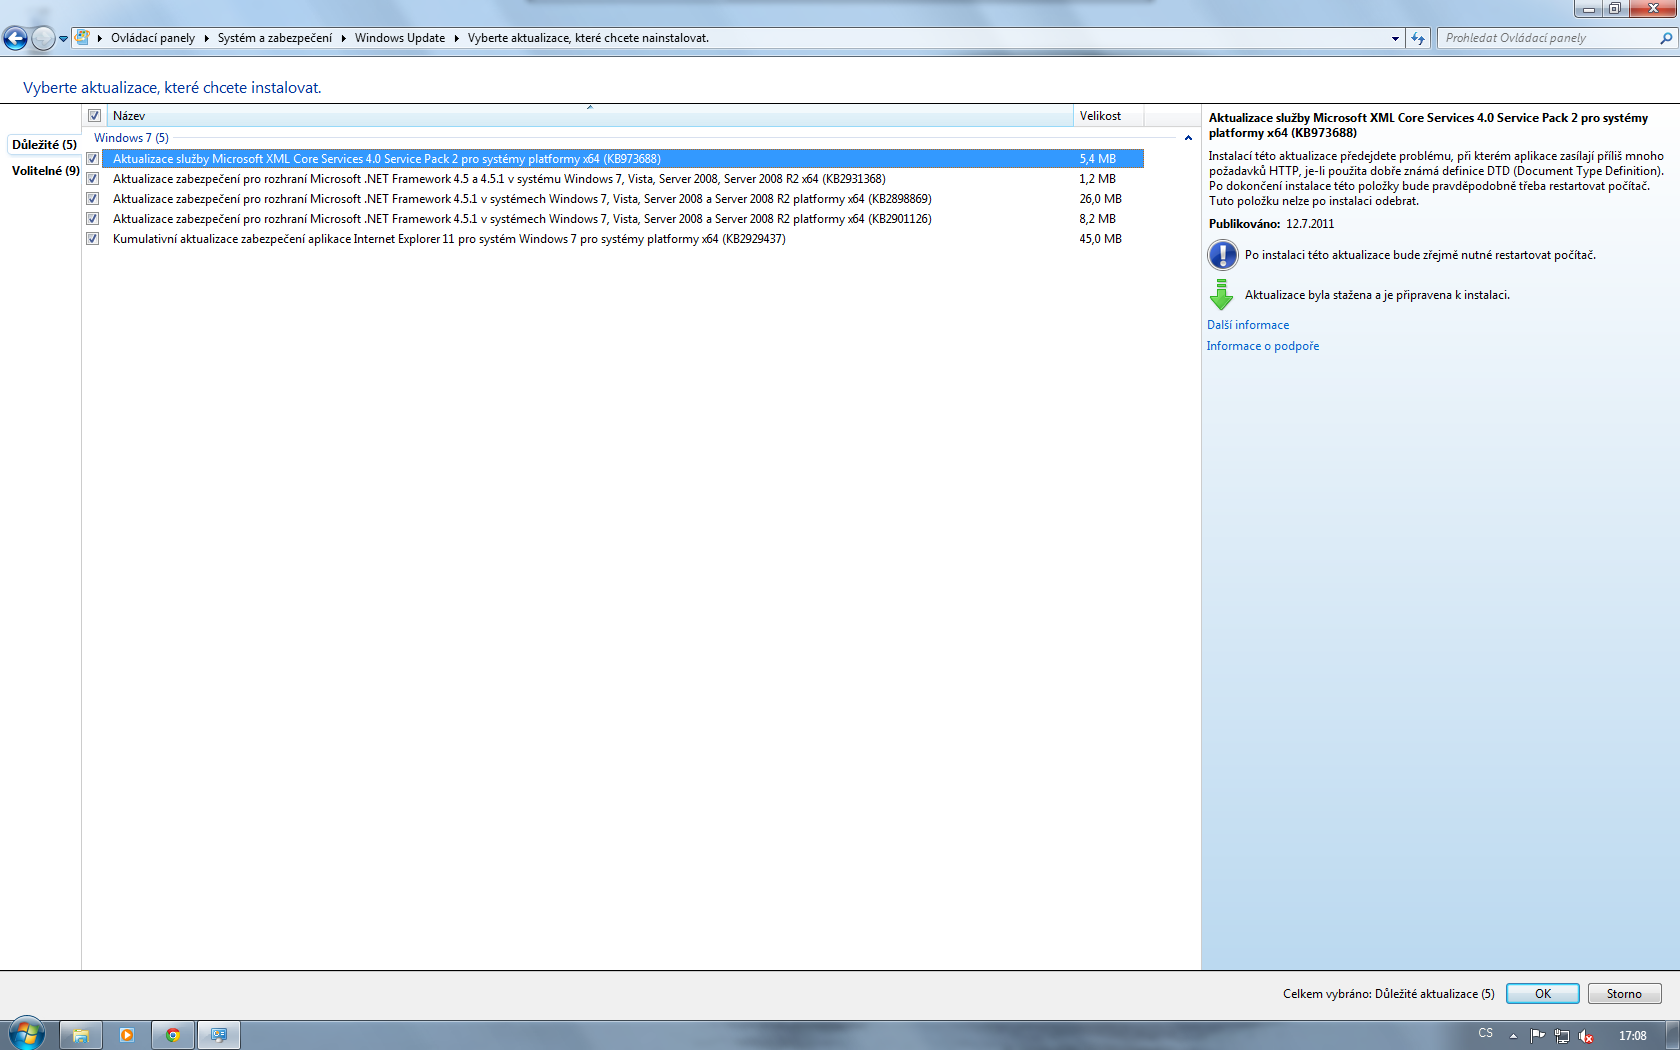
Task: Go to 'Windows Update' in the breadcrumb
Action: 400,38
